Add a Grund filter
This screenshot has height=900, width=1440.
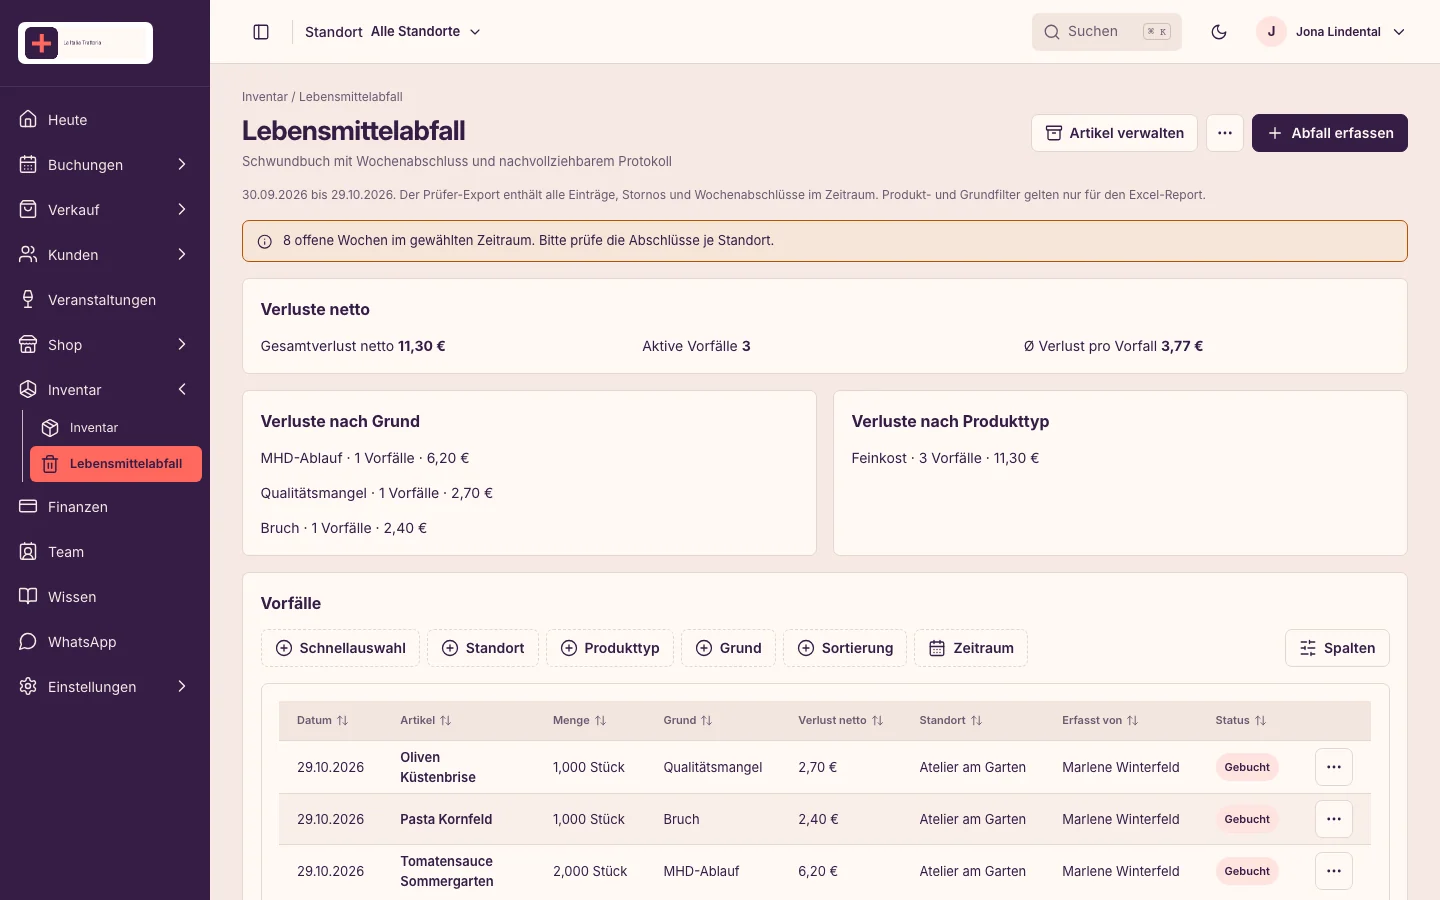coord(729,648)
